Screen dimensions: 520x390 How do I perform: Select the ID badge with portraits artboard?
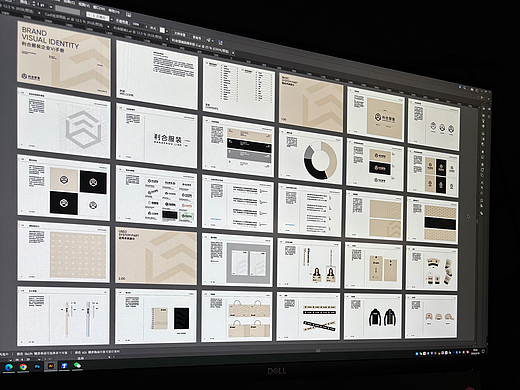(x=309, y=263)
